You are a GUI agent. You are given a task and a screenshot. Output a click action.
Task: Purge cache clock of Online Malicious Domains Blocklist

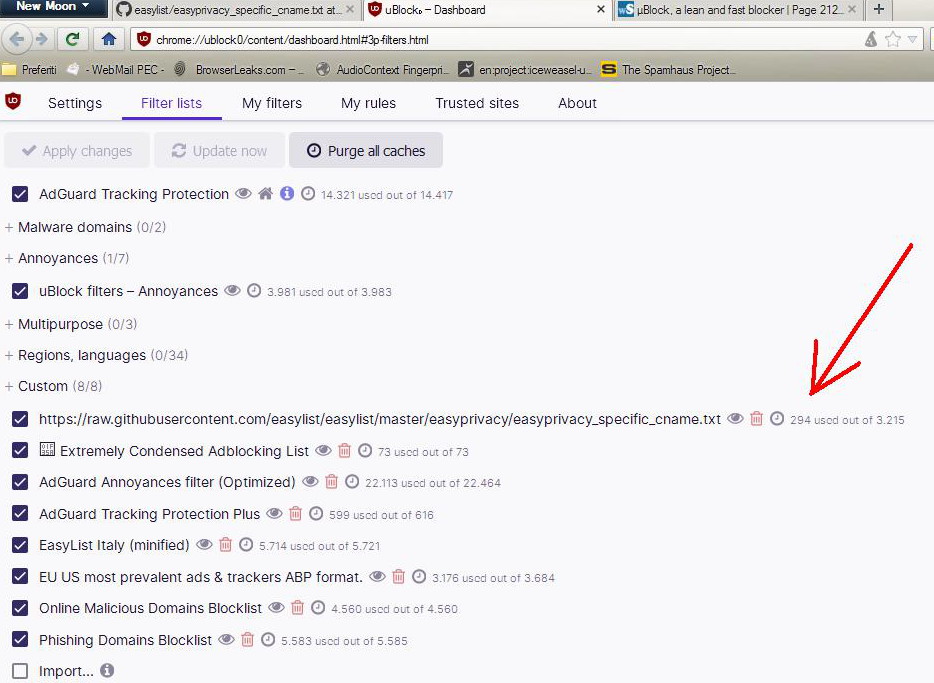[318, 608]
